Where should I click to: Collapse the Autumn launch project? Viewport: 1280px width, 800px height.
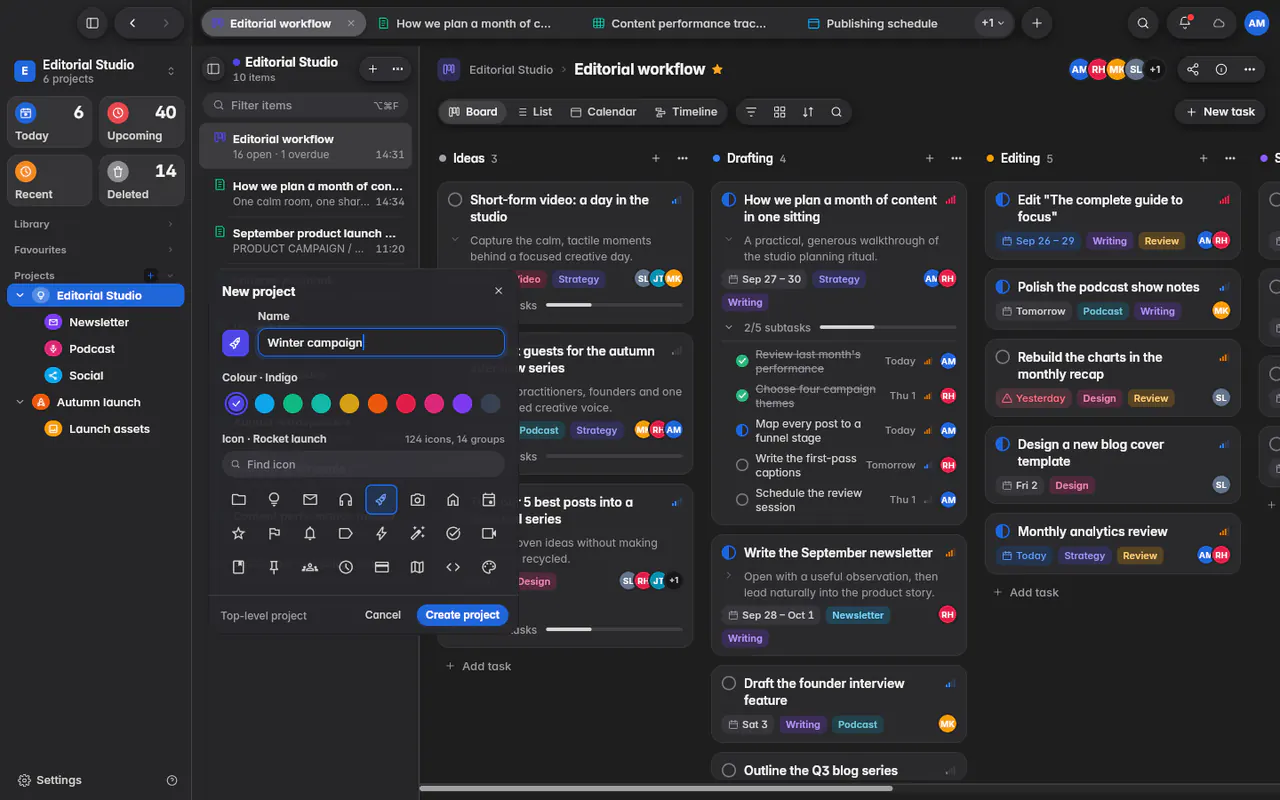pos(20,402)
